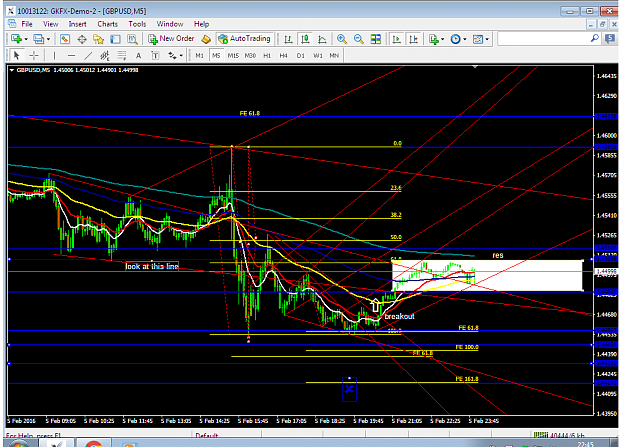Viewport: 625px width, 447px height.
Task: Zoom in on the chart
Action: coord(342,39)
